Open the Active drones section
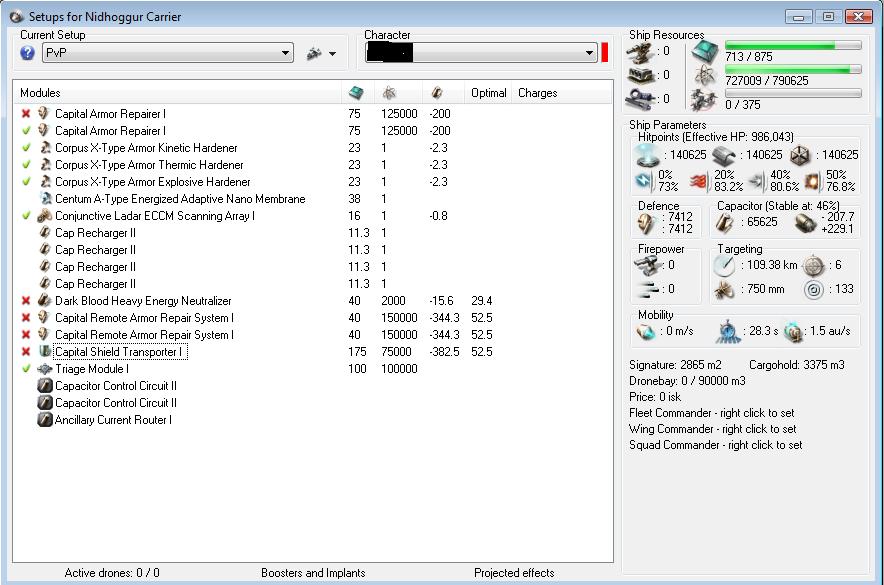The width and height of the screenshot is (884, 585). point(112,573)
